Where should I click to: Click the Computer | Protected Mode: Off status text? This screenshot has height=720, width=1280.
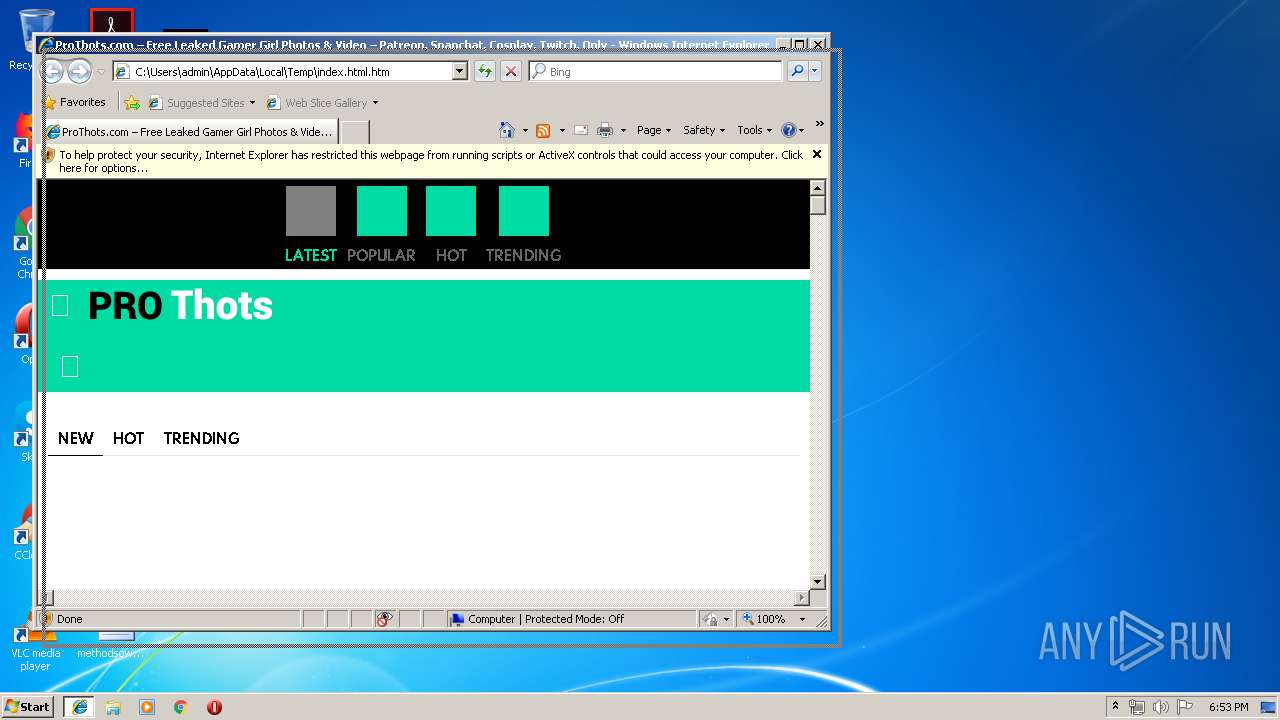click(546, 619)
